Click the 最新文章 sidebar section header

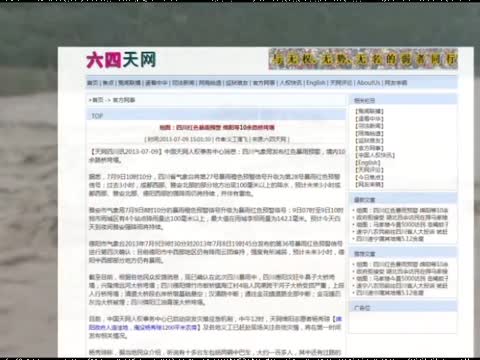(x=365, y=200)
